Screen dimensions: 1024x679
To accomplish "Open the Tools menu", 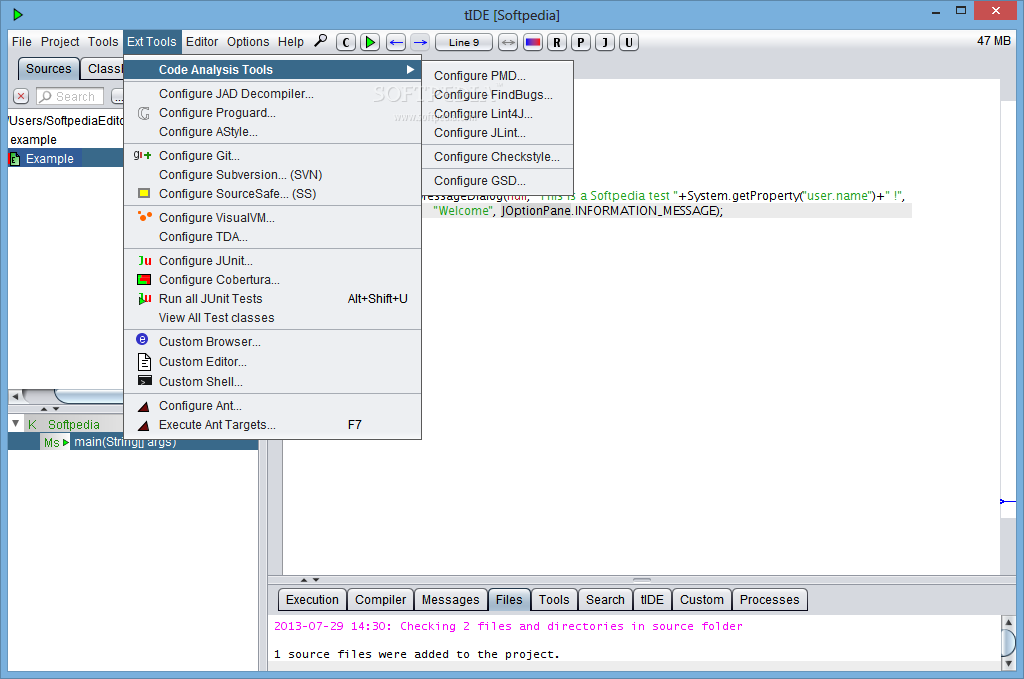I will click(x=103, y=42).
